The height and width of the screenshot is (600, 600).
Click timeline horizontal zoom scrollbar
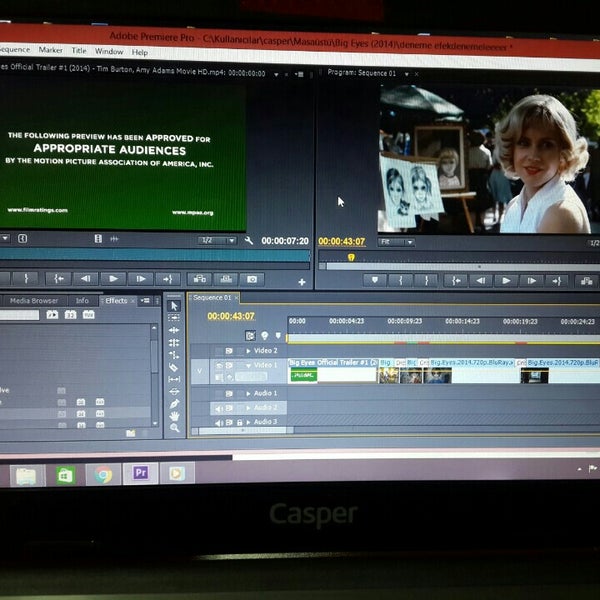tap(243, 430)
